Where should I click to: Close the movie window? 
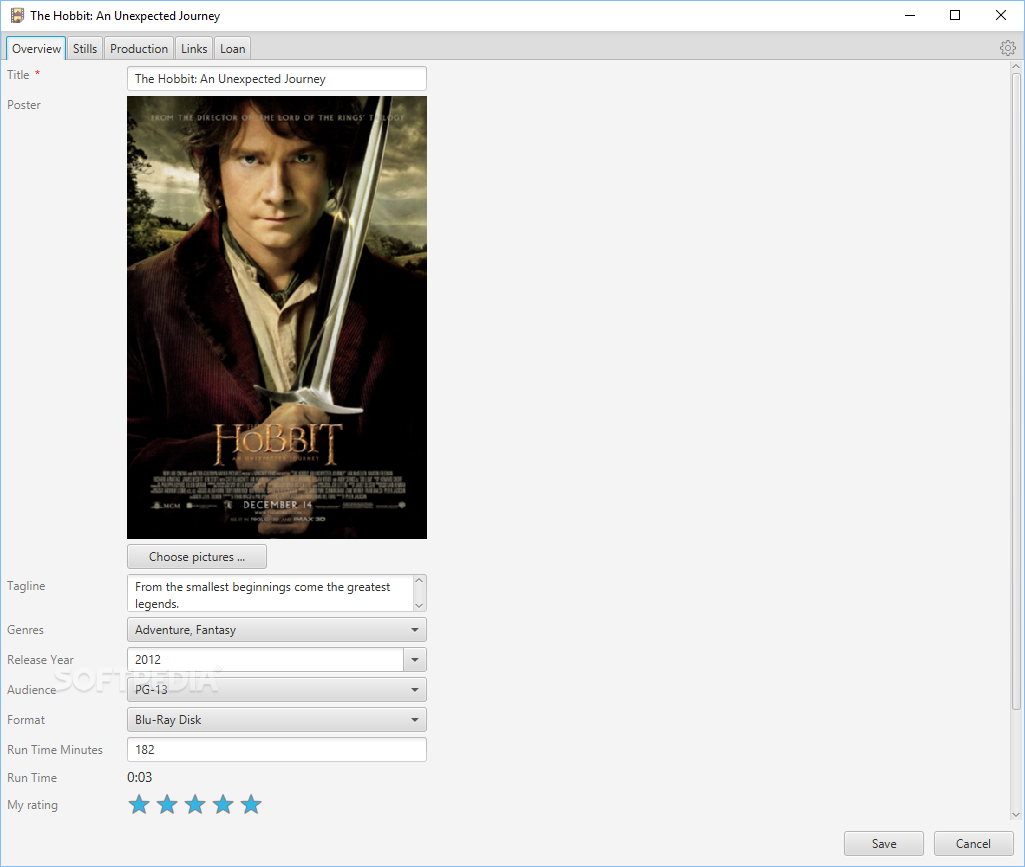(x=1001, y=16)
